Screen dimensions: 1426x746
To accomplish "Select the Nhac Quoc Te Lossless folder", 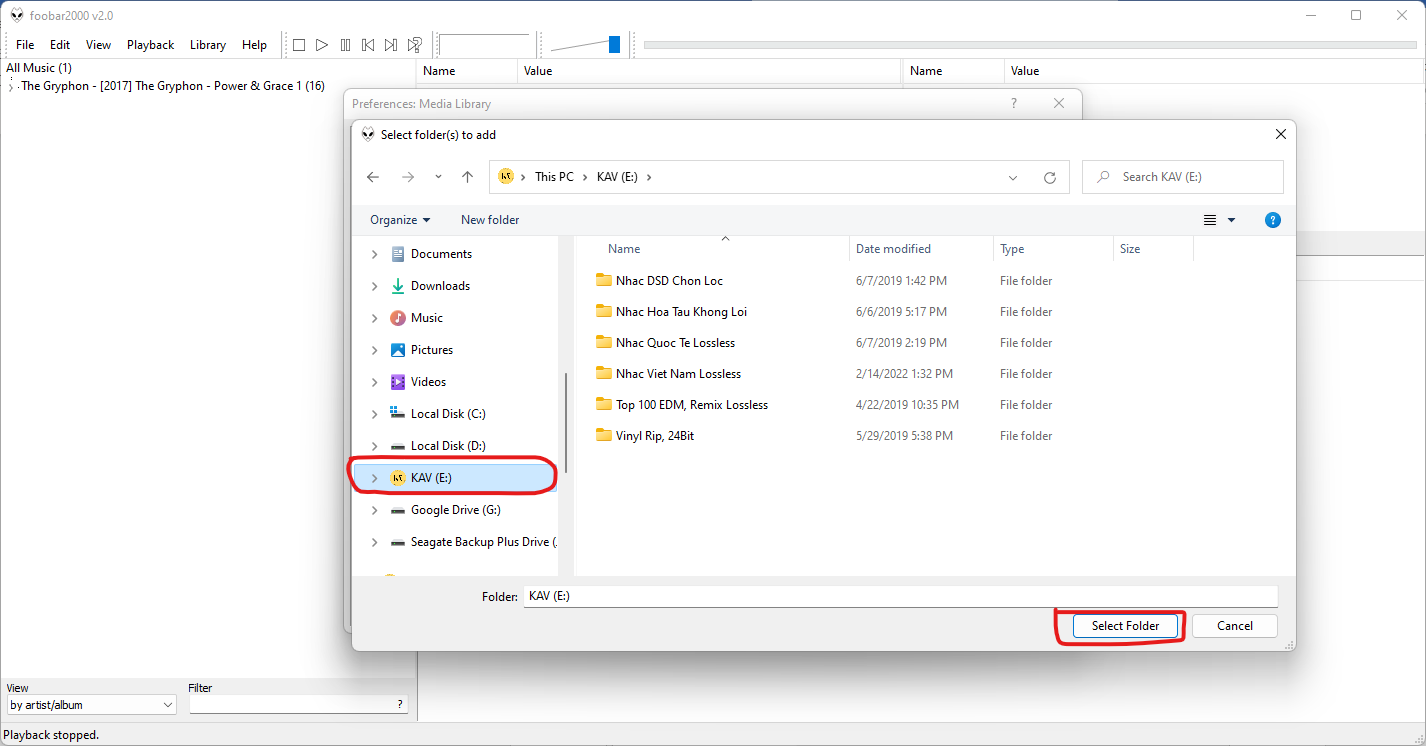I will (x=675, y=343).
